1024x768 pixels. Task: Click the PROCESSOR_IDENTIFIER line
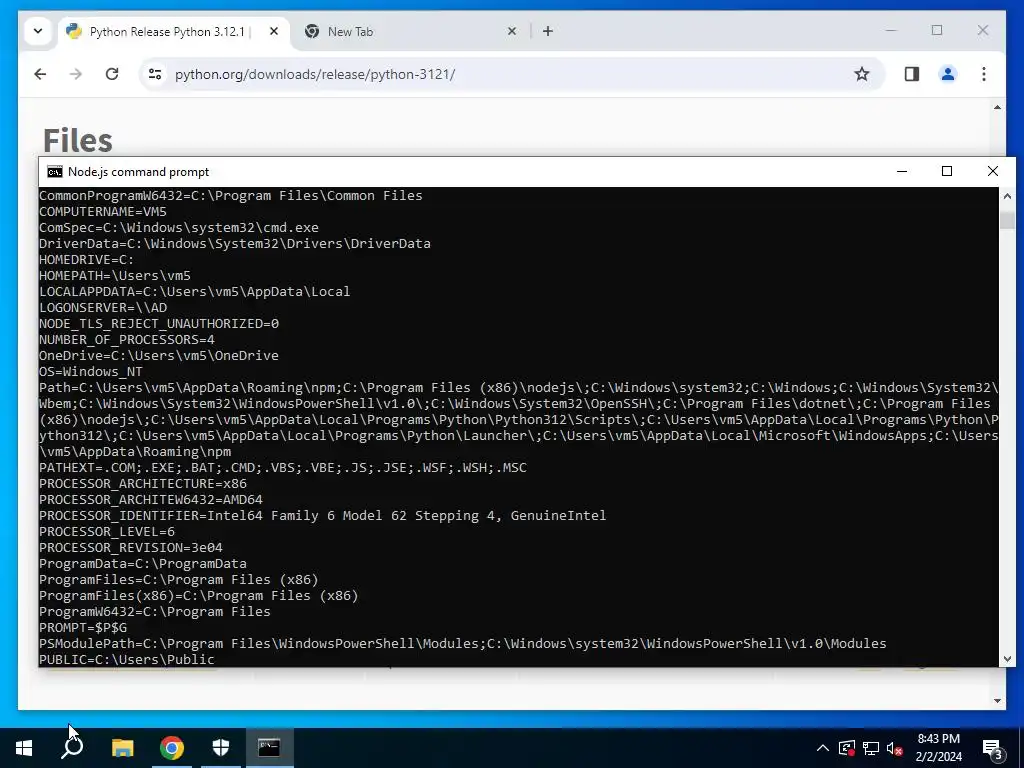(x=323, y=515)
